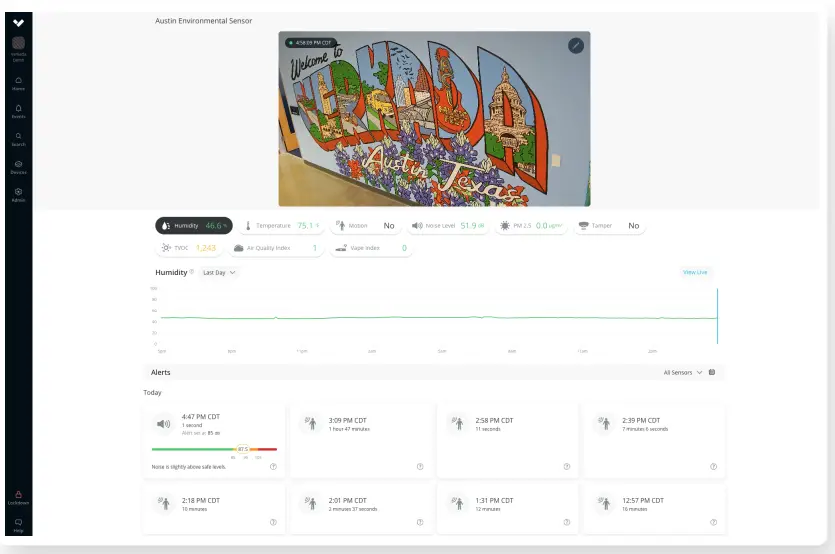Open Devices in the sidebar
The height and width of the screenshot is (554, 835).
(x=19, y=167)
